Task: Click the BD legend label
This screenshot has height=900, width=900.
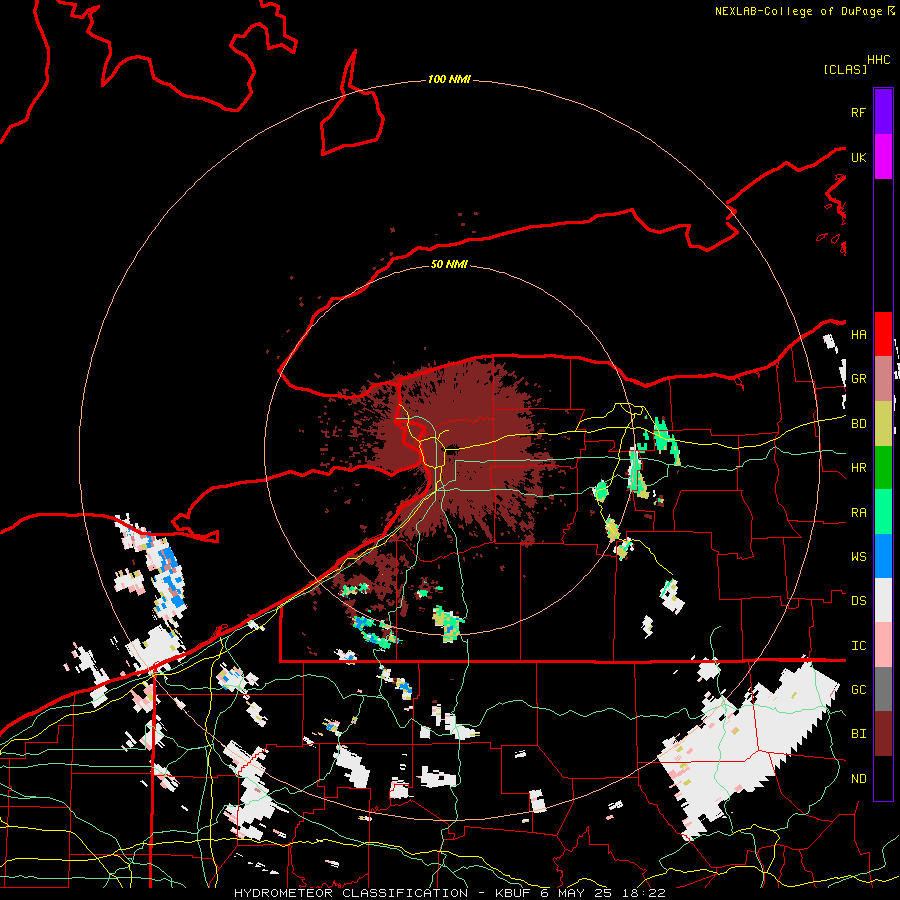Action: (x=858, y=424)
